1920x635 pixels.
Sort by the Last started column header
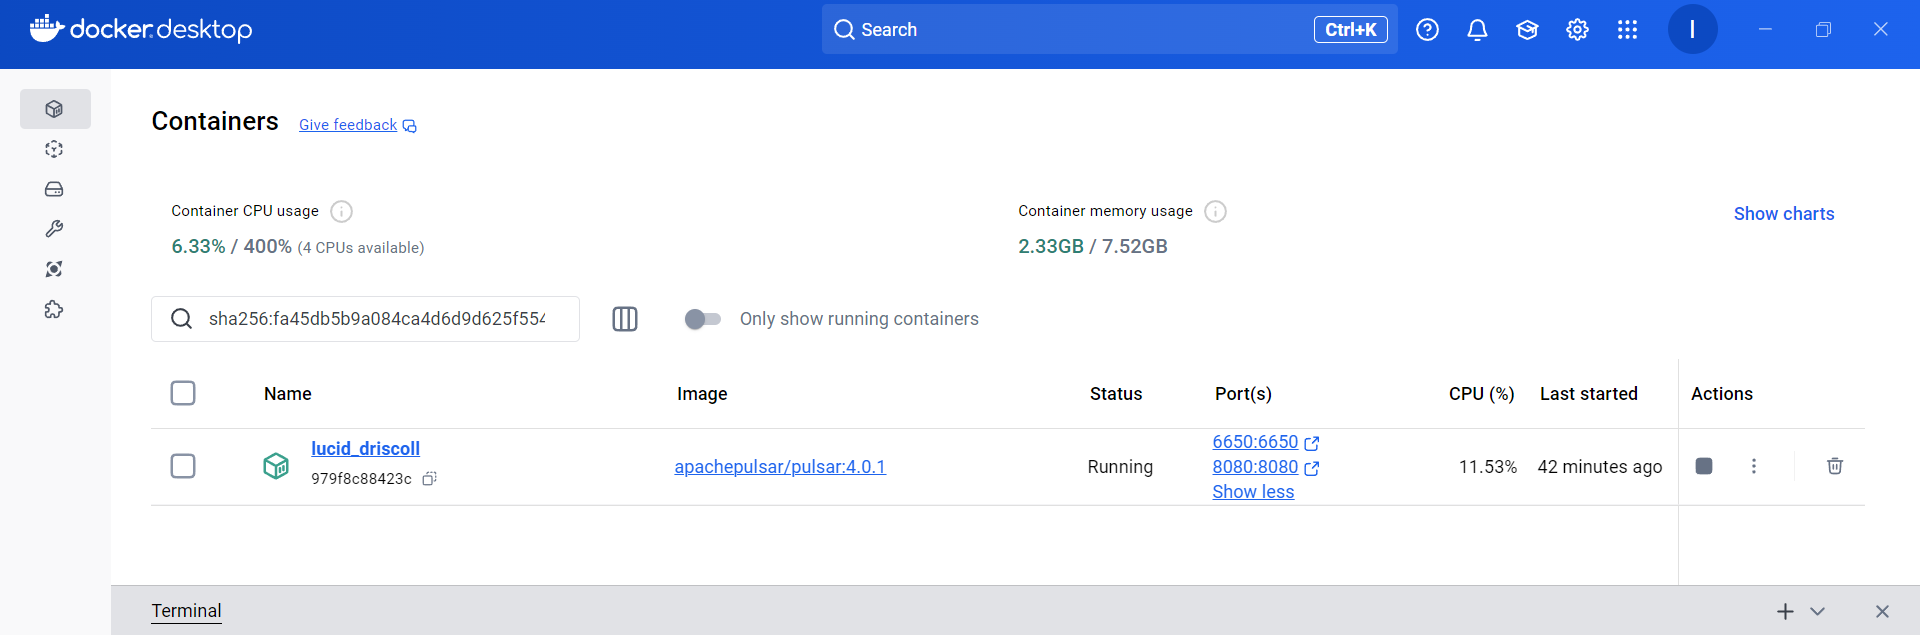coord(1588,394)
